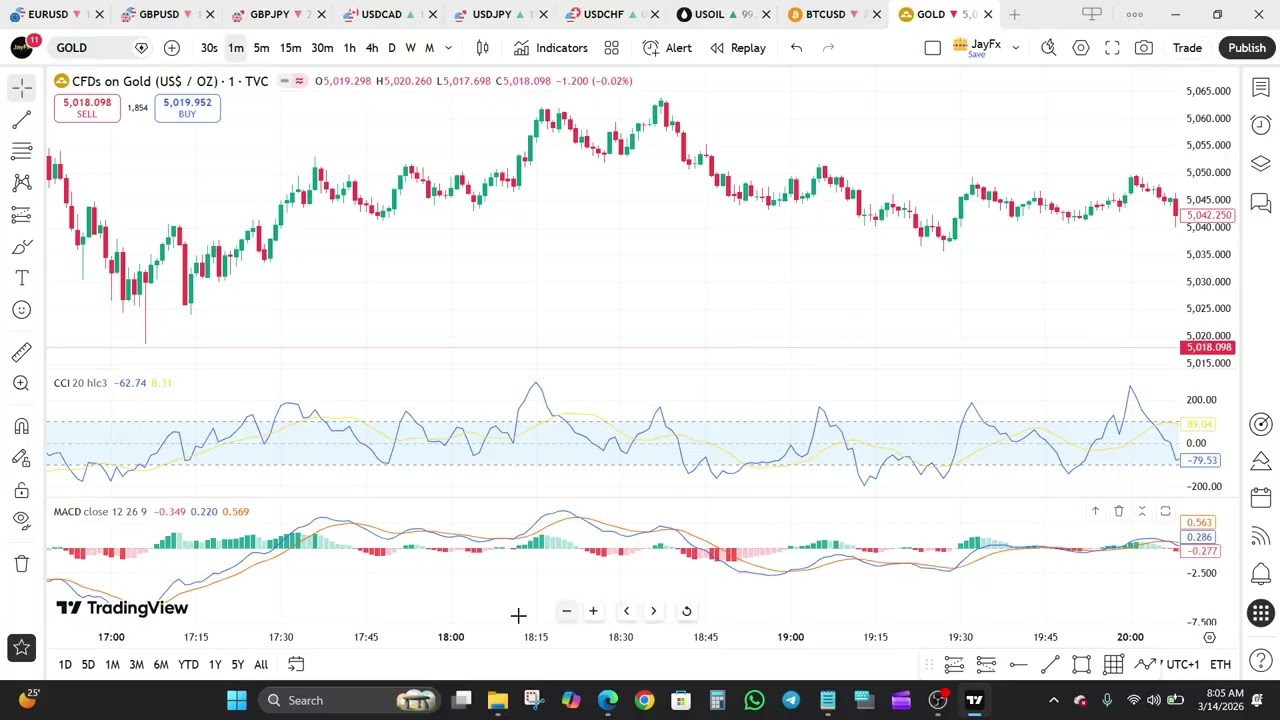Screen dimensions: 1280x720
Task: Select the brush drawing tool
Action: pyautogui.click(x=22, y=246)
